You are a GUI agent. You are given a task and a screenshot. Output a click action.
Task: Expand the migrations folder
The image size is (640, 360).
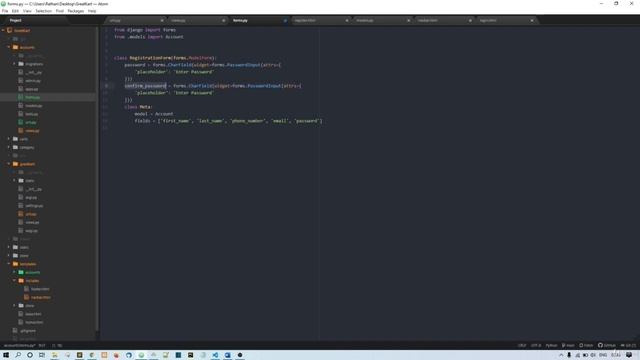14,64
